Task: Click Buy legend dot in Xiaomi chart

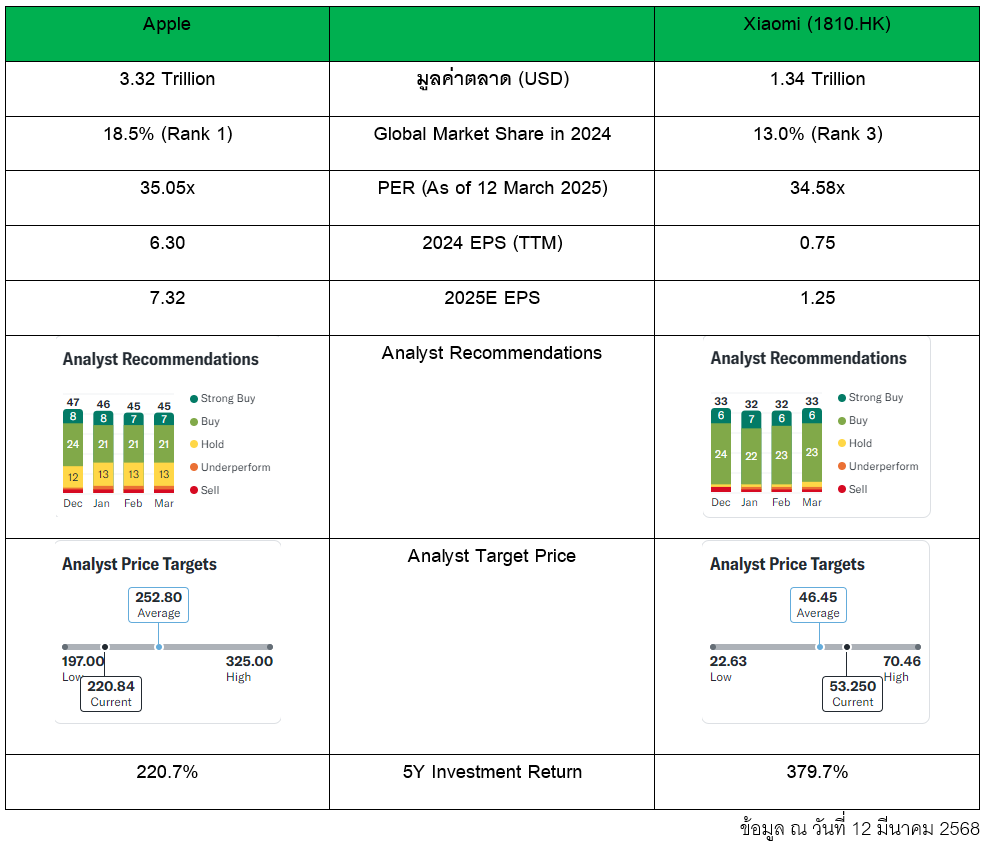Action: 842,420
